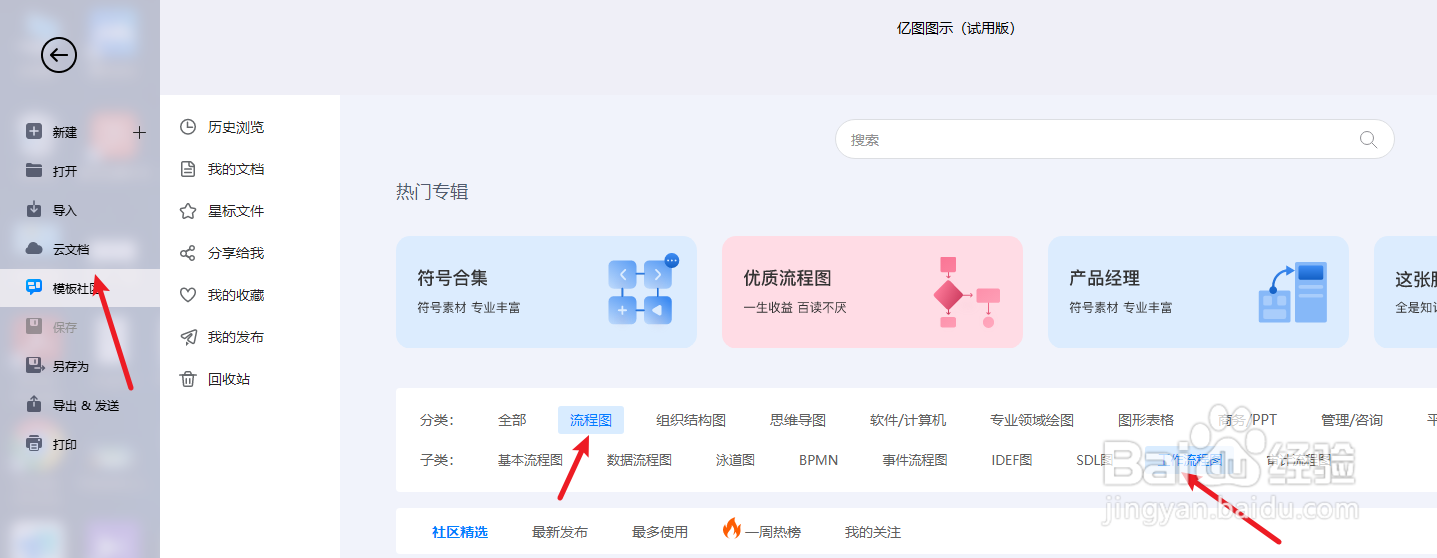Select category 思维导图

coord(798,420)
